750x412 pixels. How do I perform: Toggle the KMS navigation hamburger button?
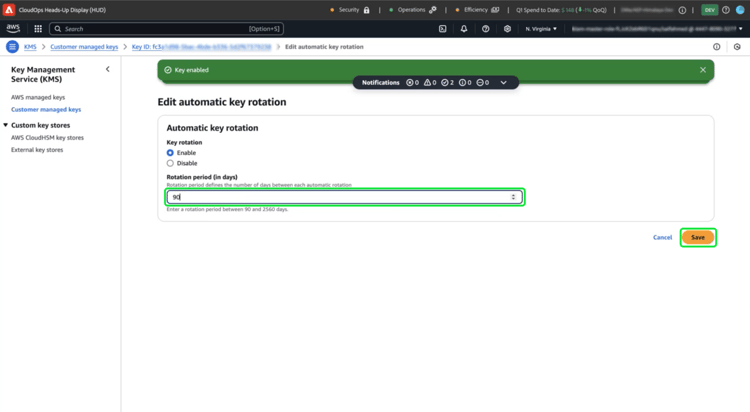pos(12,46)
